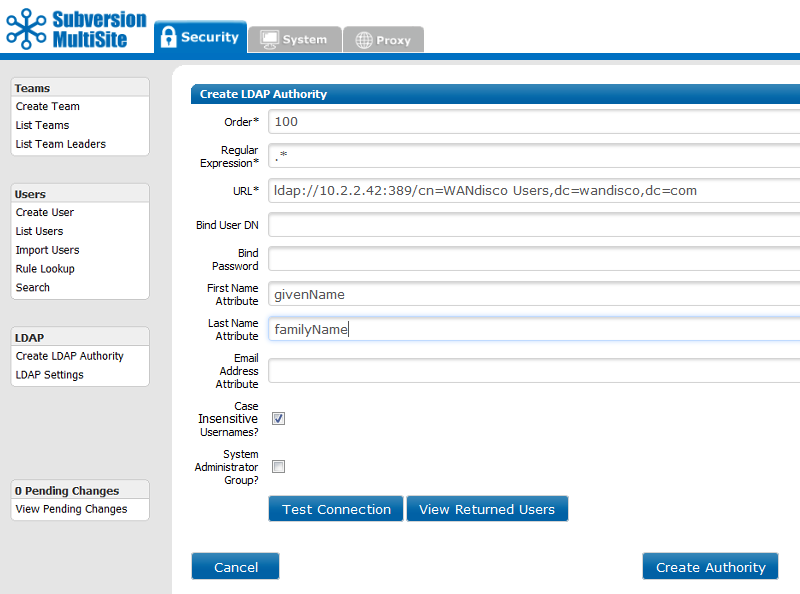Click the Cancel button
This screenshot has height=594, width=800.
(x=236, y=566)
